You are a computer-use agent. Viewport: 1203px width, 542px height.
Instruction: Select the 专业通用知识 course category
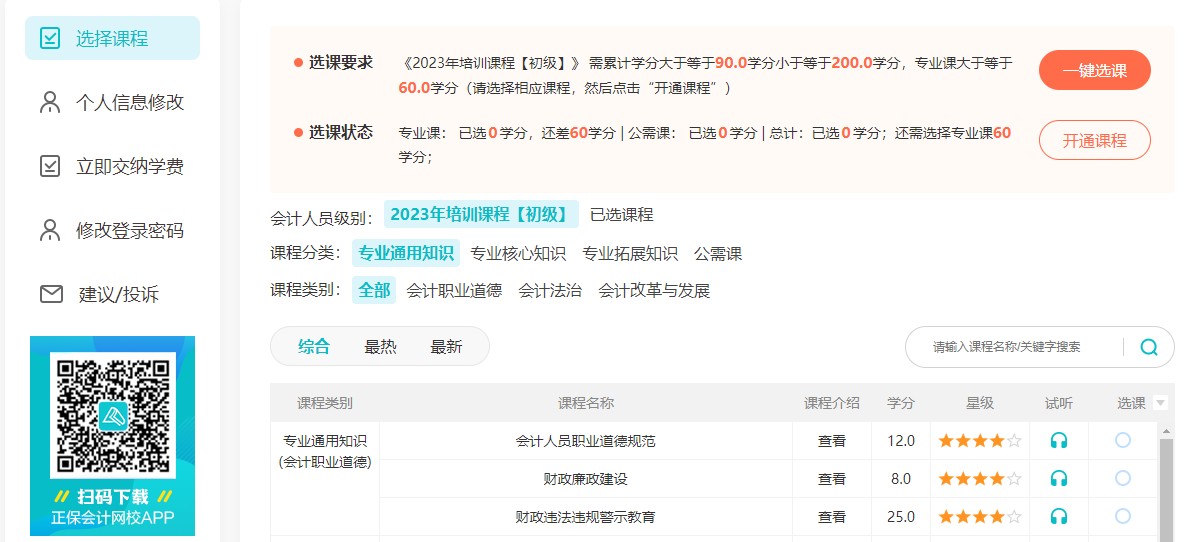tap(406, 253)
